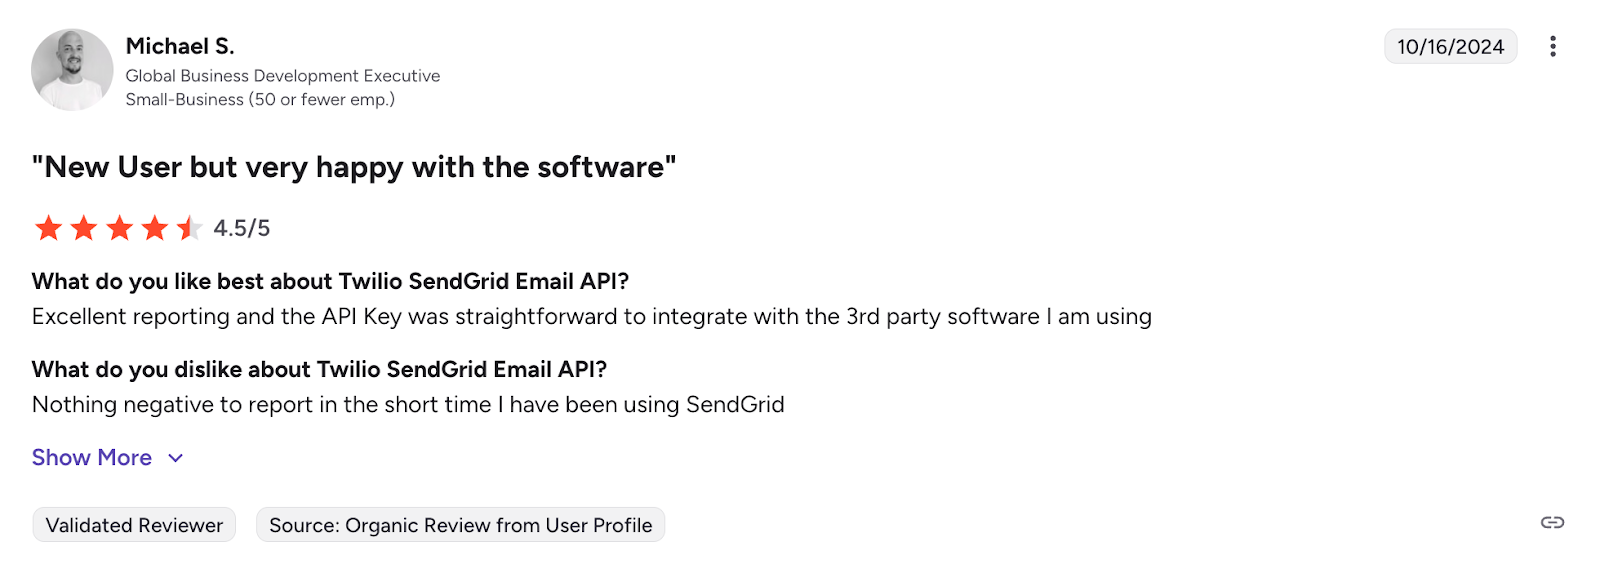Click the Small-Business company size text
The image size is (1600, 573).
click(260, 100)
